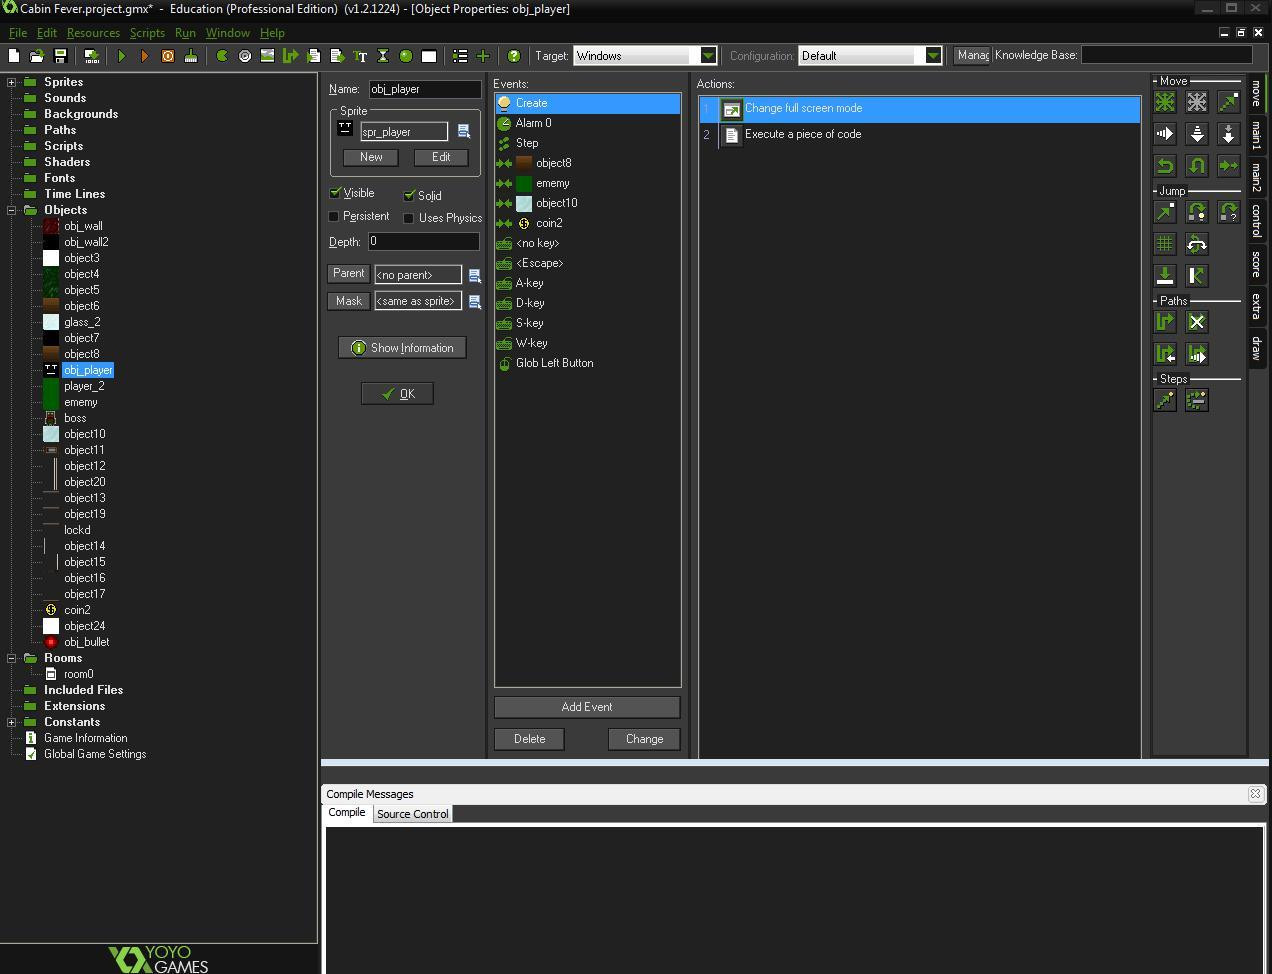The width and height of the screenshot is (1272, 974).
Task: Select the Bounce action icon
Action: pyautogui.click(x=1197, y=276)
